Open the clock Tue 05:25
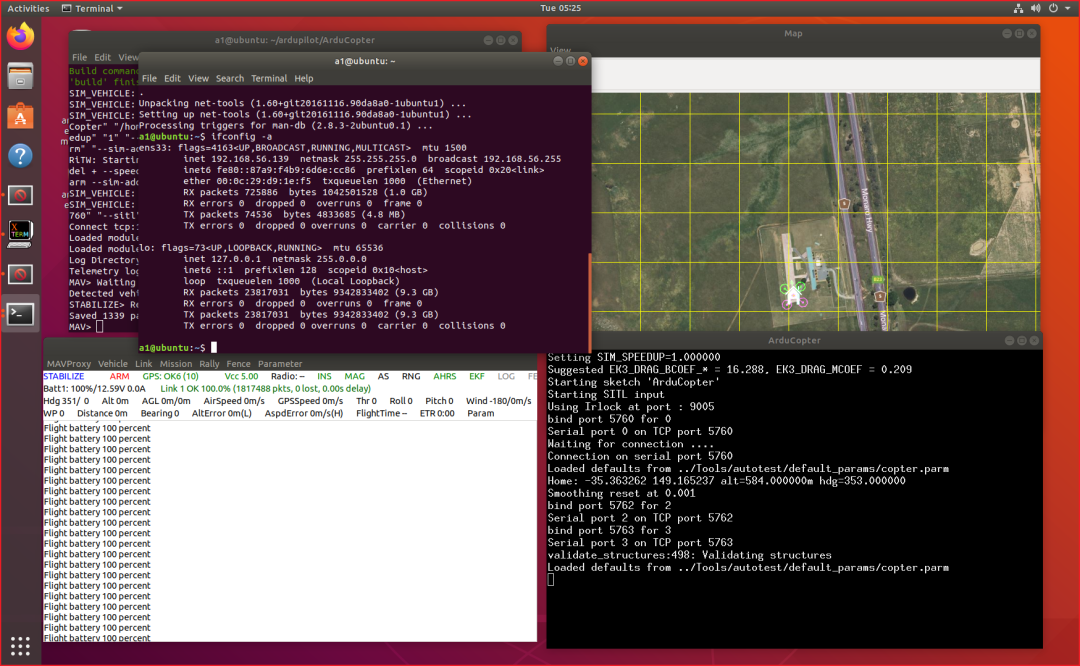The width and height of the screenshot is (1080, 666). tap(561, 8)
